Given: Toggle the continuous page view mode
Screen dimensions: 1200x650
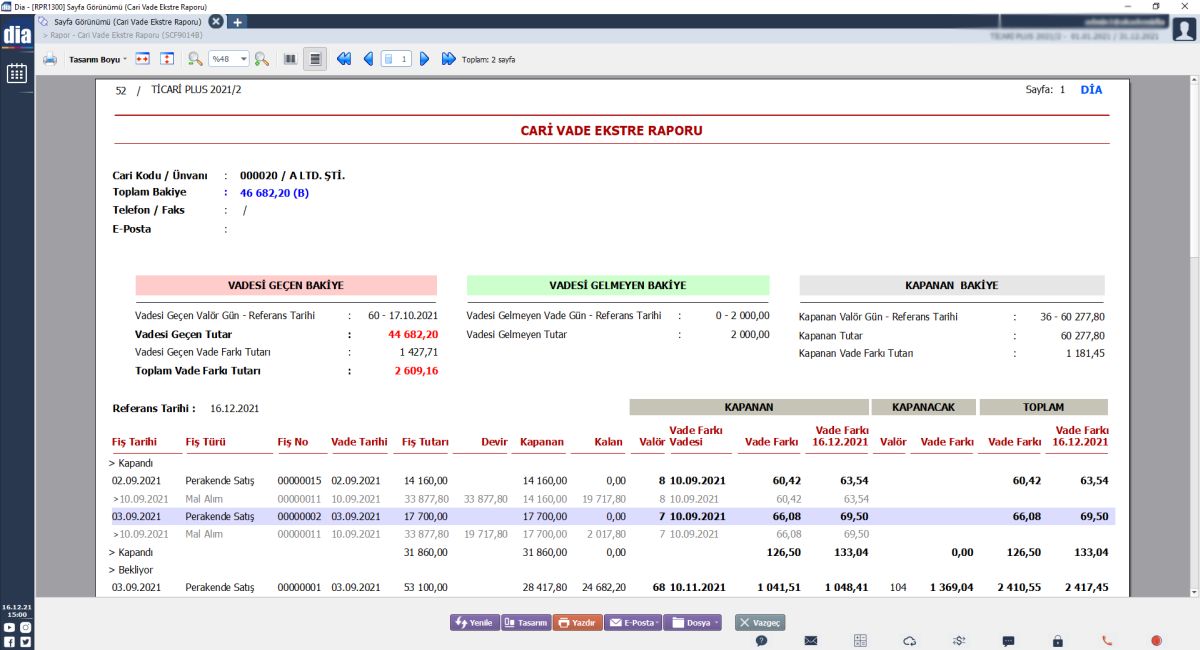Looking at the screenshot, I should [315, 60].
